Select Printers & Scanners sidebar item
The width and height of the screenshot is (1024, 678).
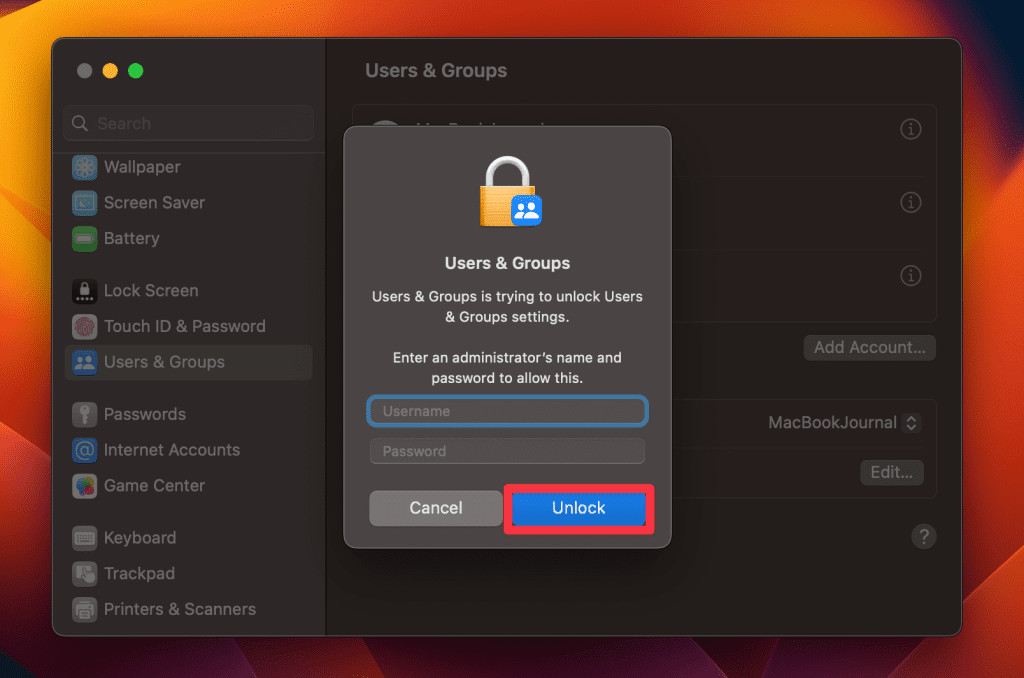(x=179, y=609)
